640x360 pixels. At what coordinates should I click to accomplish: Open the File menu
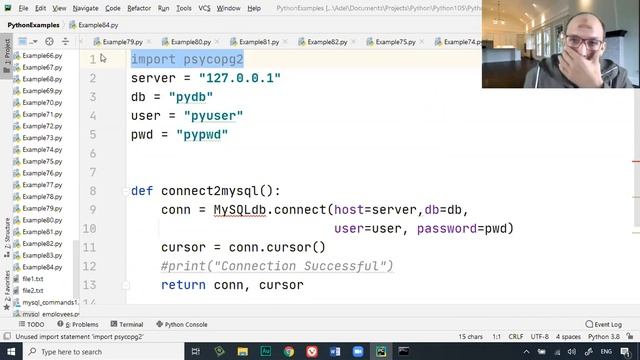(23, 8)
